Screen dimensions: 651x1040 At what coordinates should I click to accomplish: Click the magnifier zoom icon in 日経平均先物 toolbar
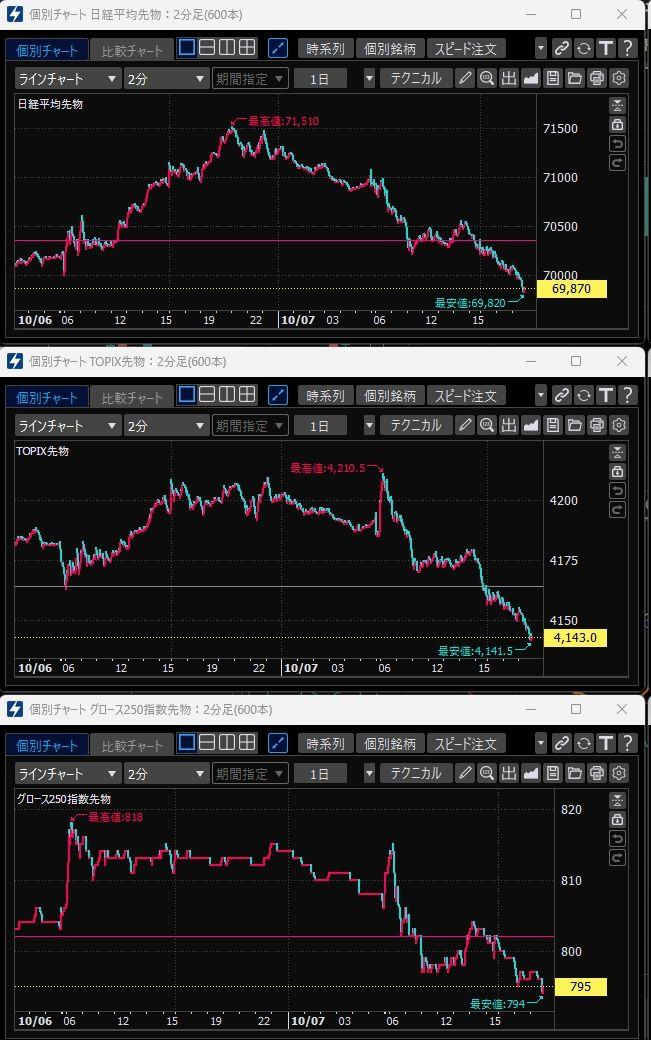click(x=487, y=78)
